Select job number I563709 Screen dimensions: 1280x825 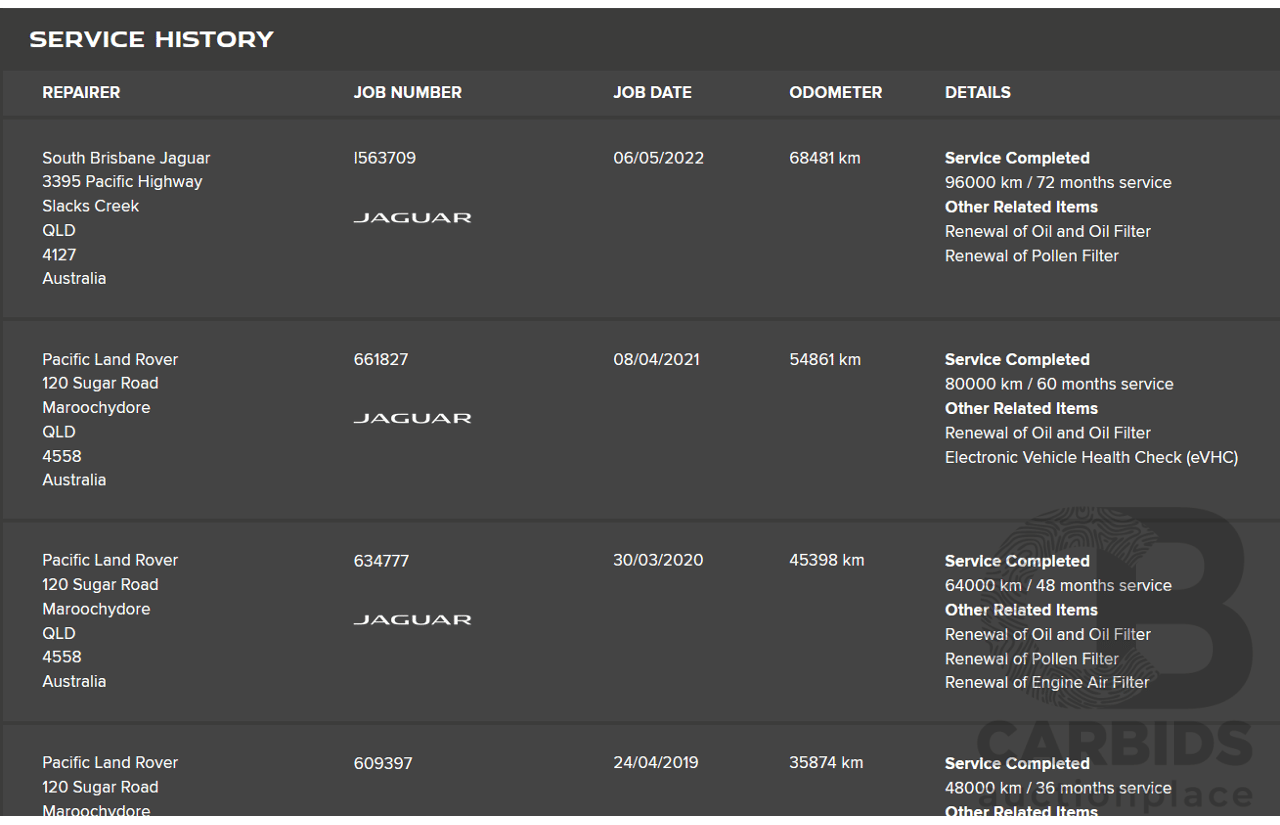384,158
